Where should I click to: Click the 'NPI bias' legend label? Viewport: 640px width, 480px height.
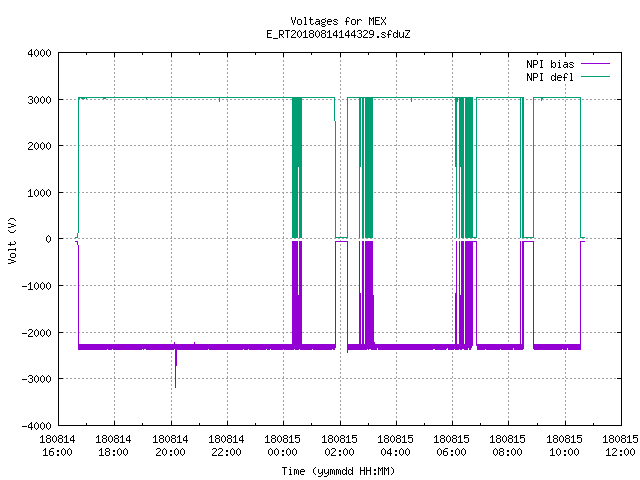pos(550,64)
